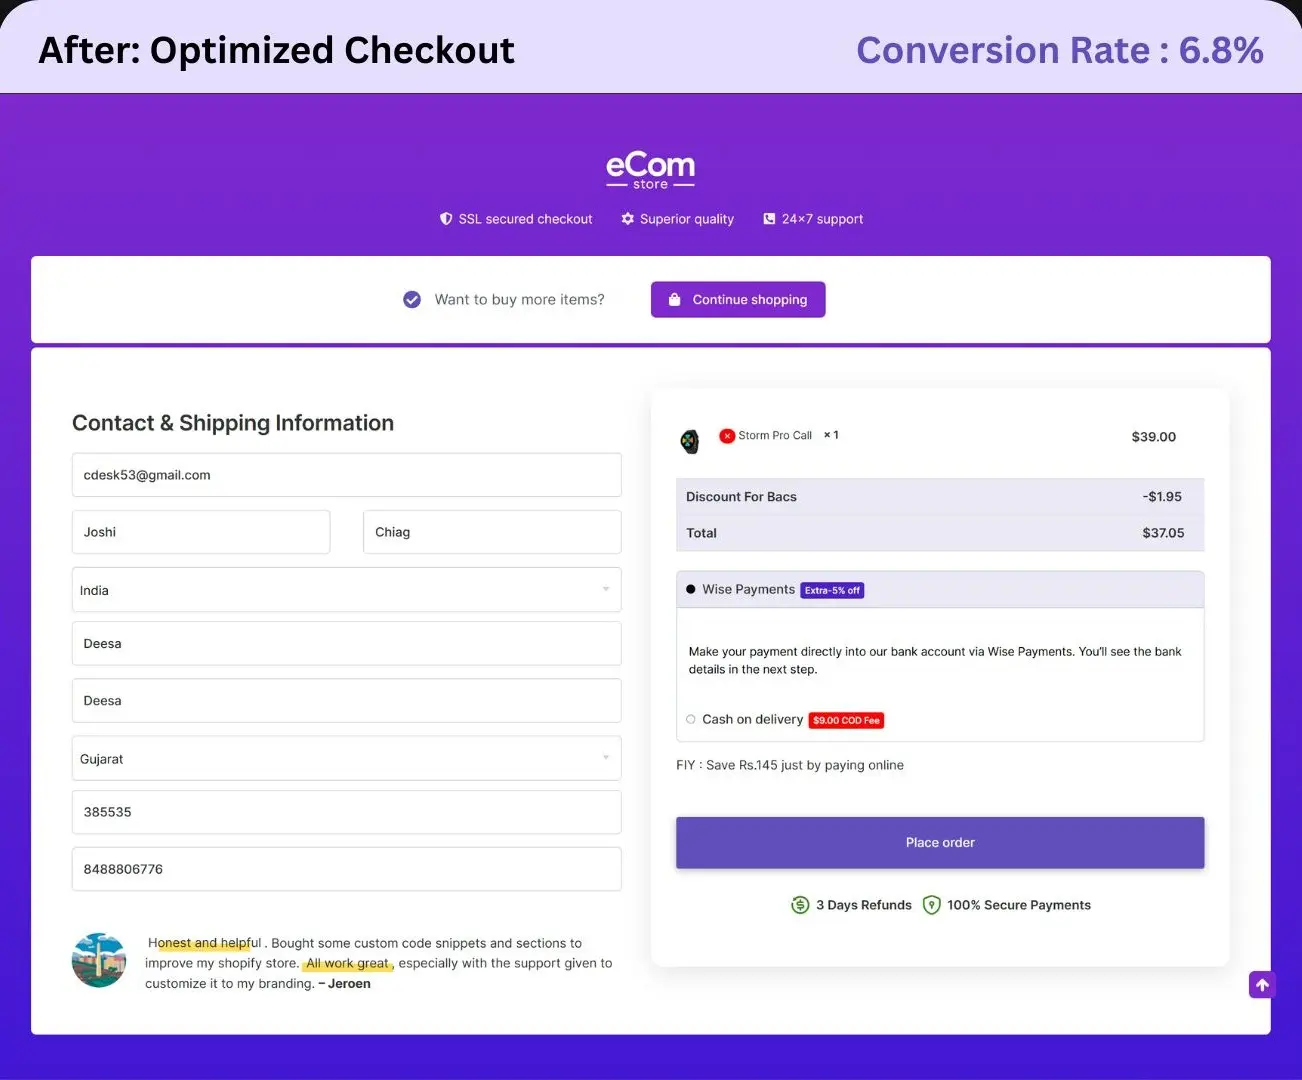The width and height of the screenshot is (1302, 1080).
Task: Remove Storm Pro Call with red X
Action: click(727, 436)
